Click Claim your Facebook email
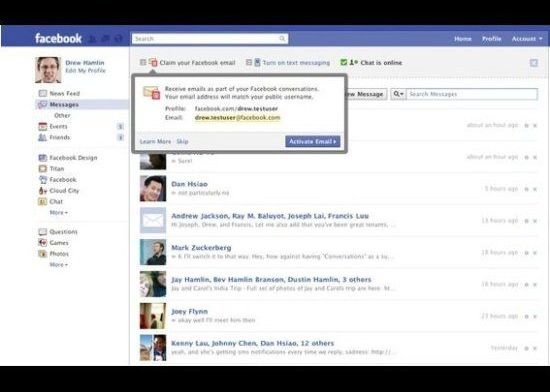The image size is (550, 392). (197, 63)
